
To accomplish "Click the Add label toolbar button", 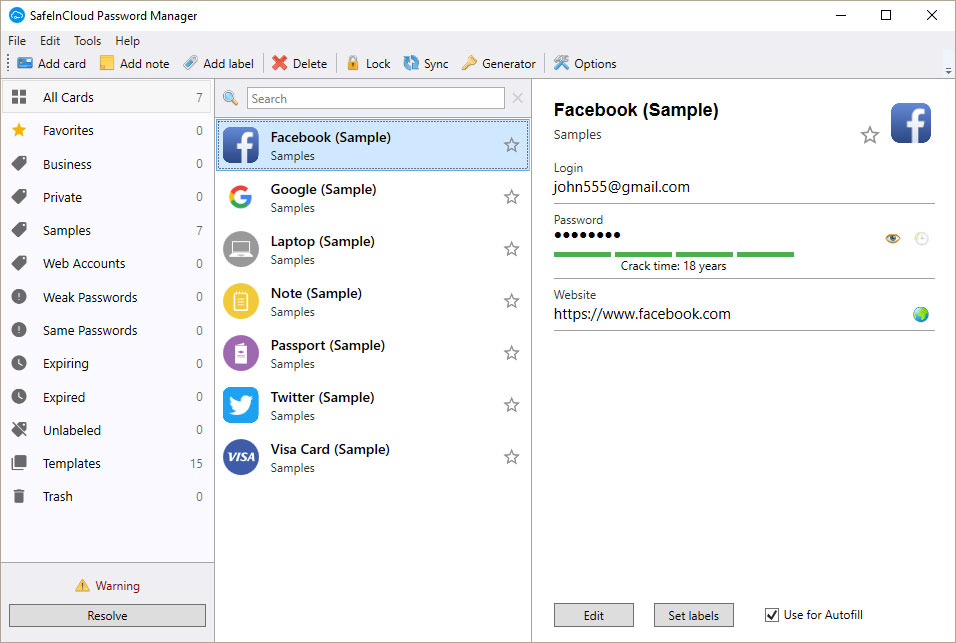I will point(219,63).
